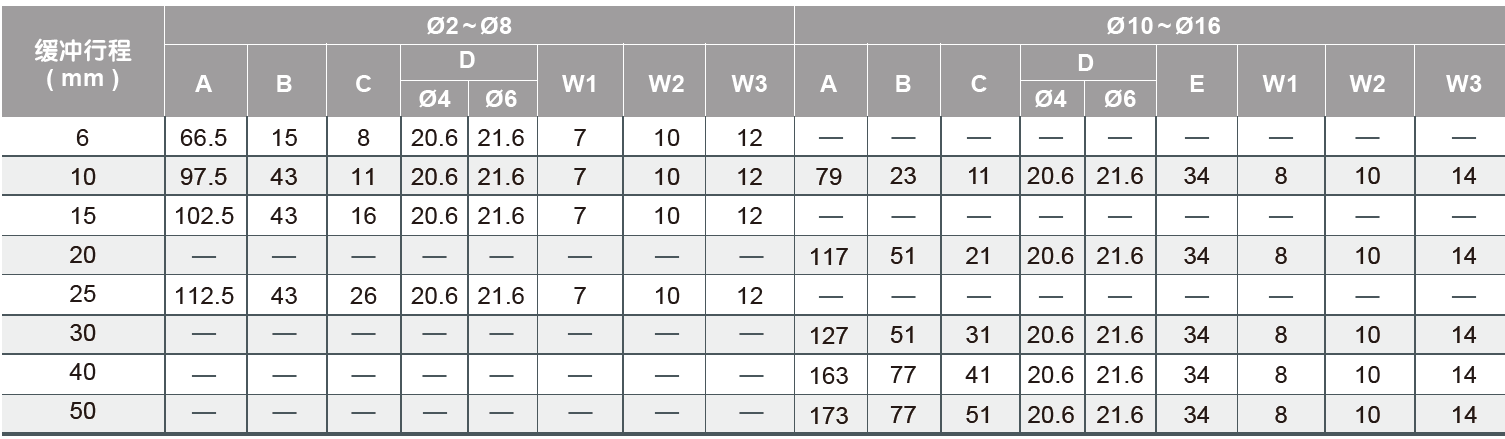Select the Ø10~Ø16 group header
This screenshot has height=439, width=1505.
[1149, 26]
